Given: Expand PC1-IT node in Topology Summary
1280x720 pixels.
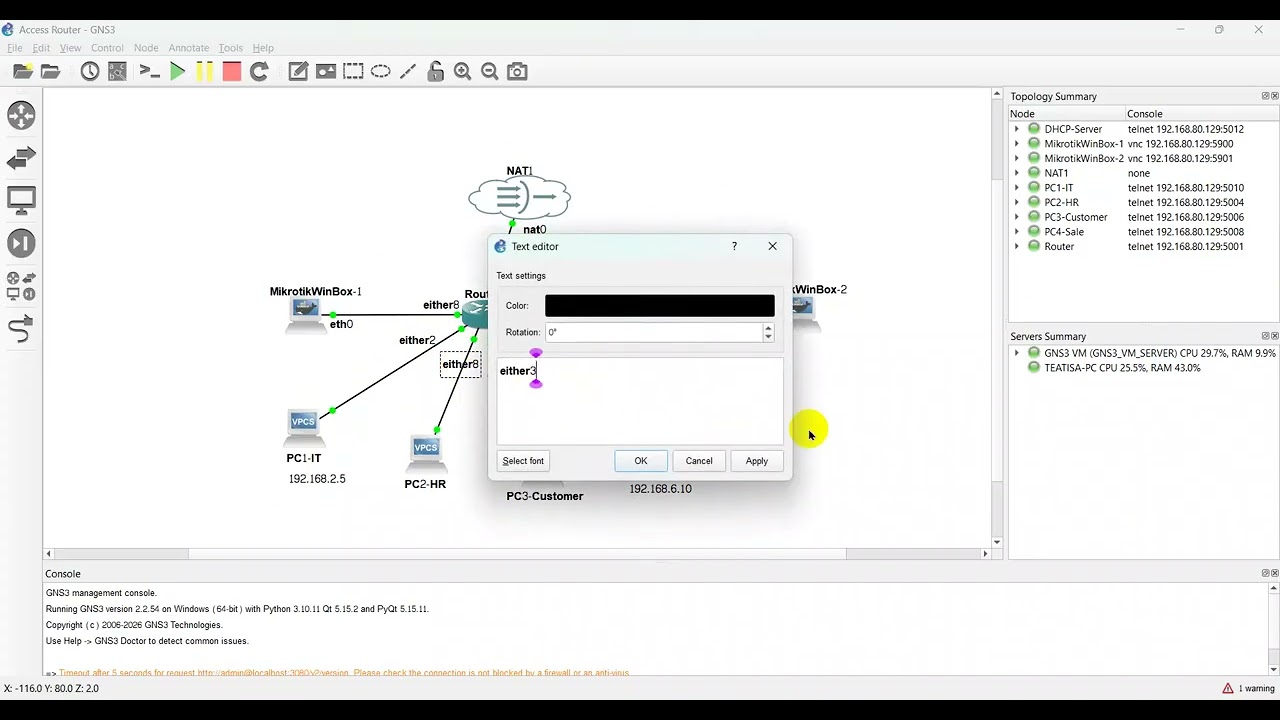Looking at the screenshot, I should [1017, 188].
